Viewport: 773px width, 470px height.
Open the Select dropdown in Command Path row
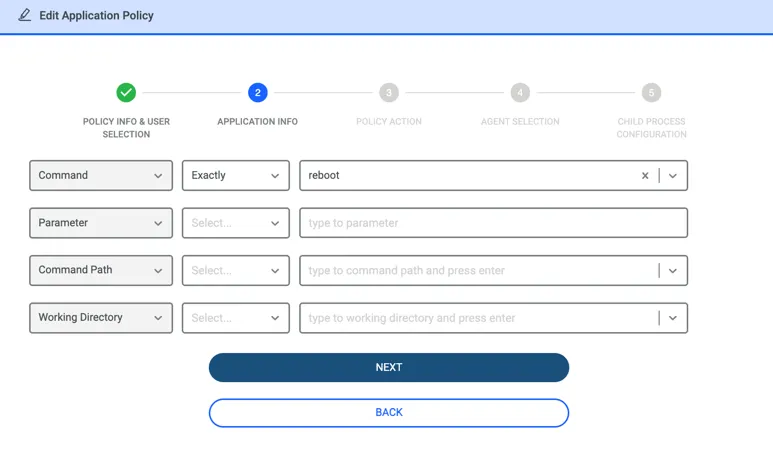(236, 270)
